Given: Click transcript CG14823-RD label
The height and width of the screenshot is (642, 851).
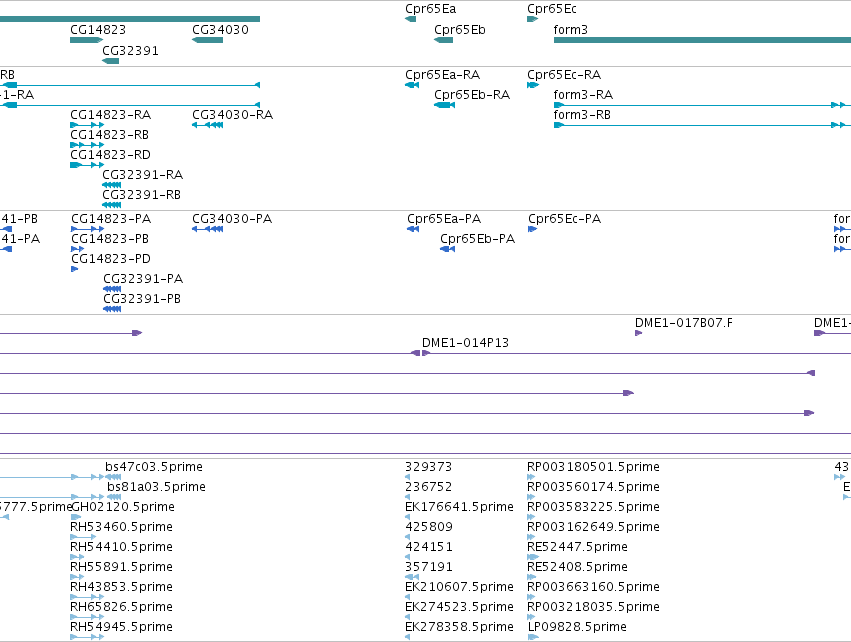Looking at the screenshot, I should (110, 155).
